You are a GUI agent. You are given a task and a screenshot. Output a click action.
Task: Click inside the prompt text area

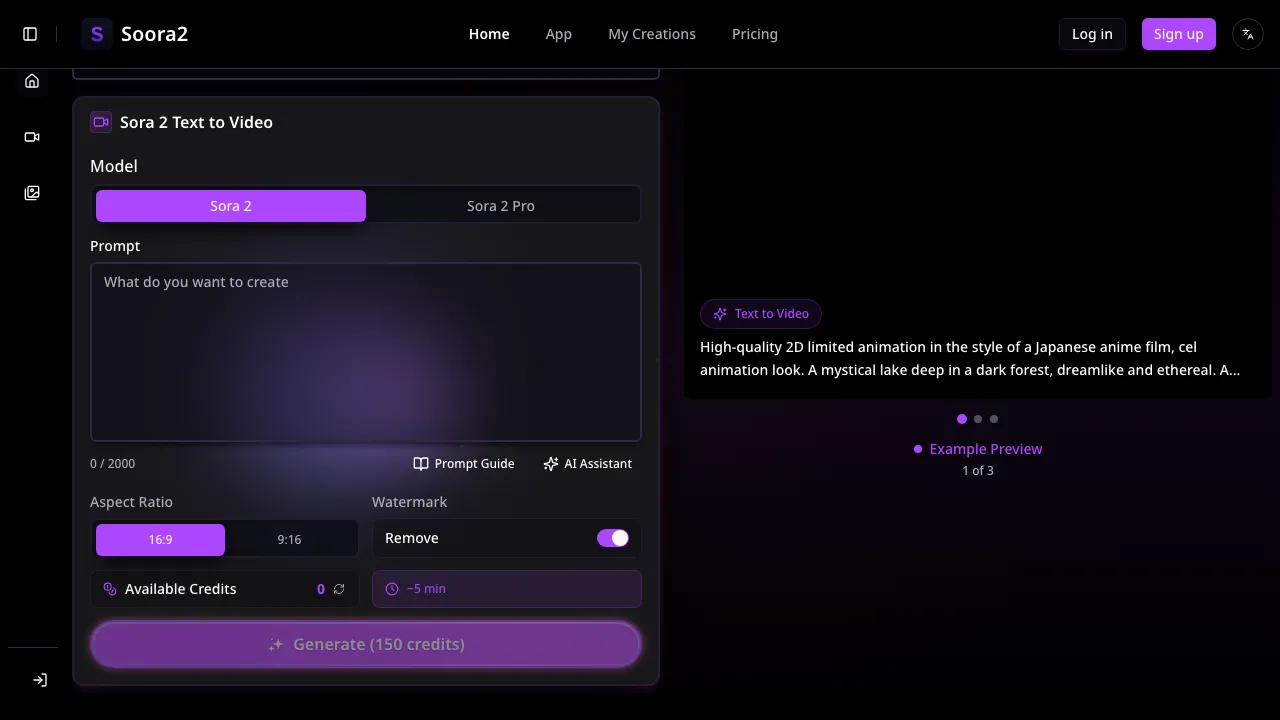pos(366,350)
